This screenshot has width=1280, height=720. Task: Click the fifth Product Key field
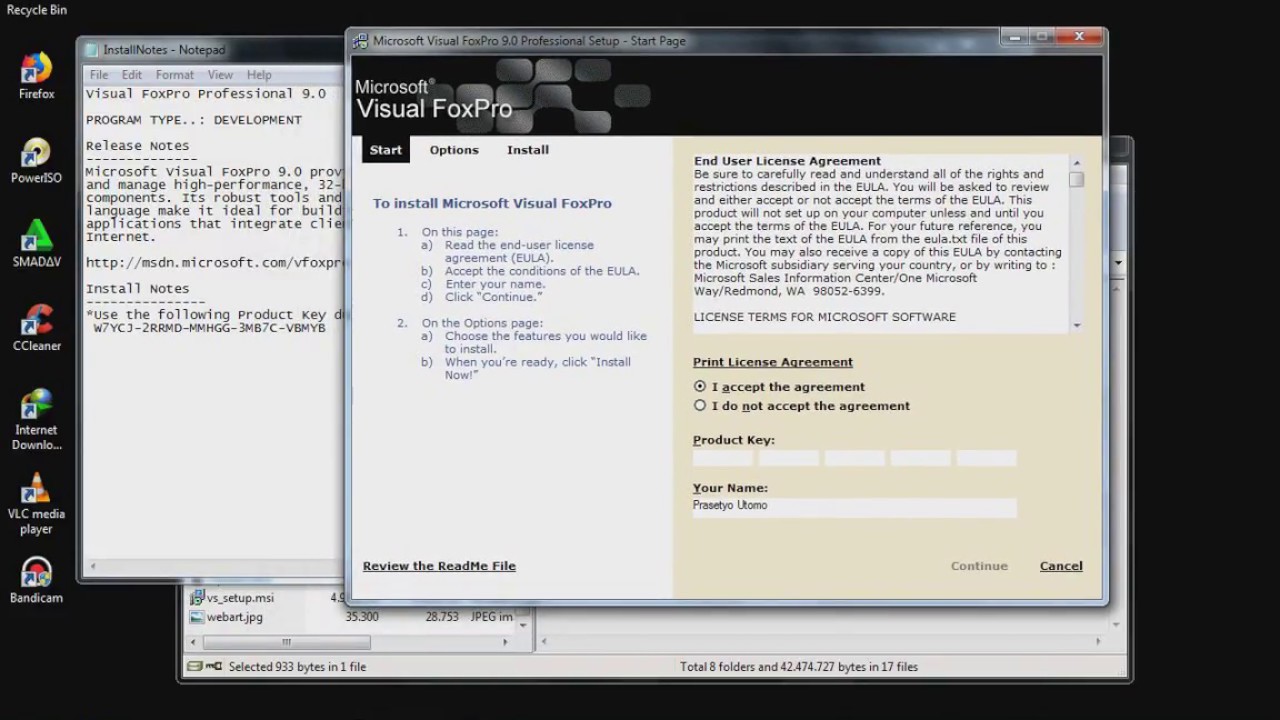pos(987,458)
